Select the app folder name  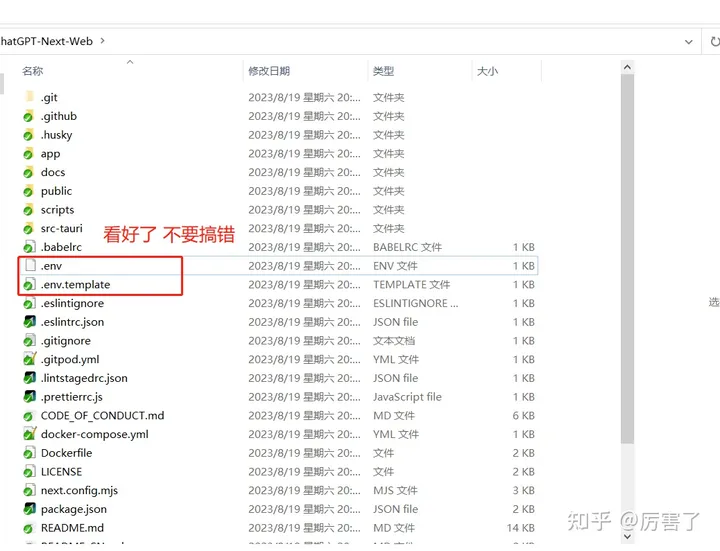click(x=51, y=154)
